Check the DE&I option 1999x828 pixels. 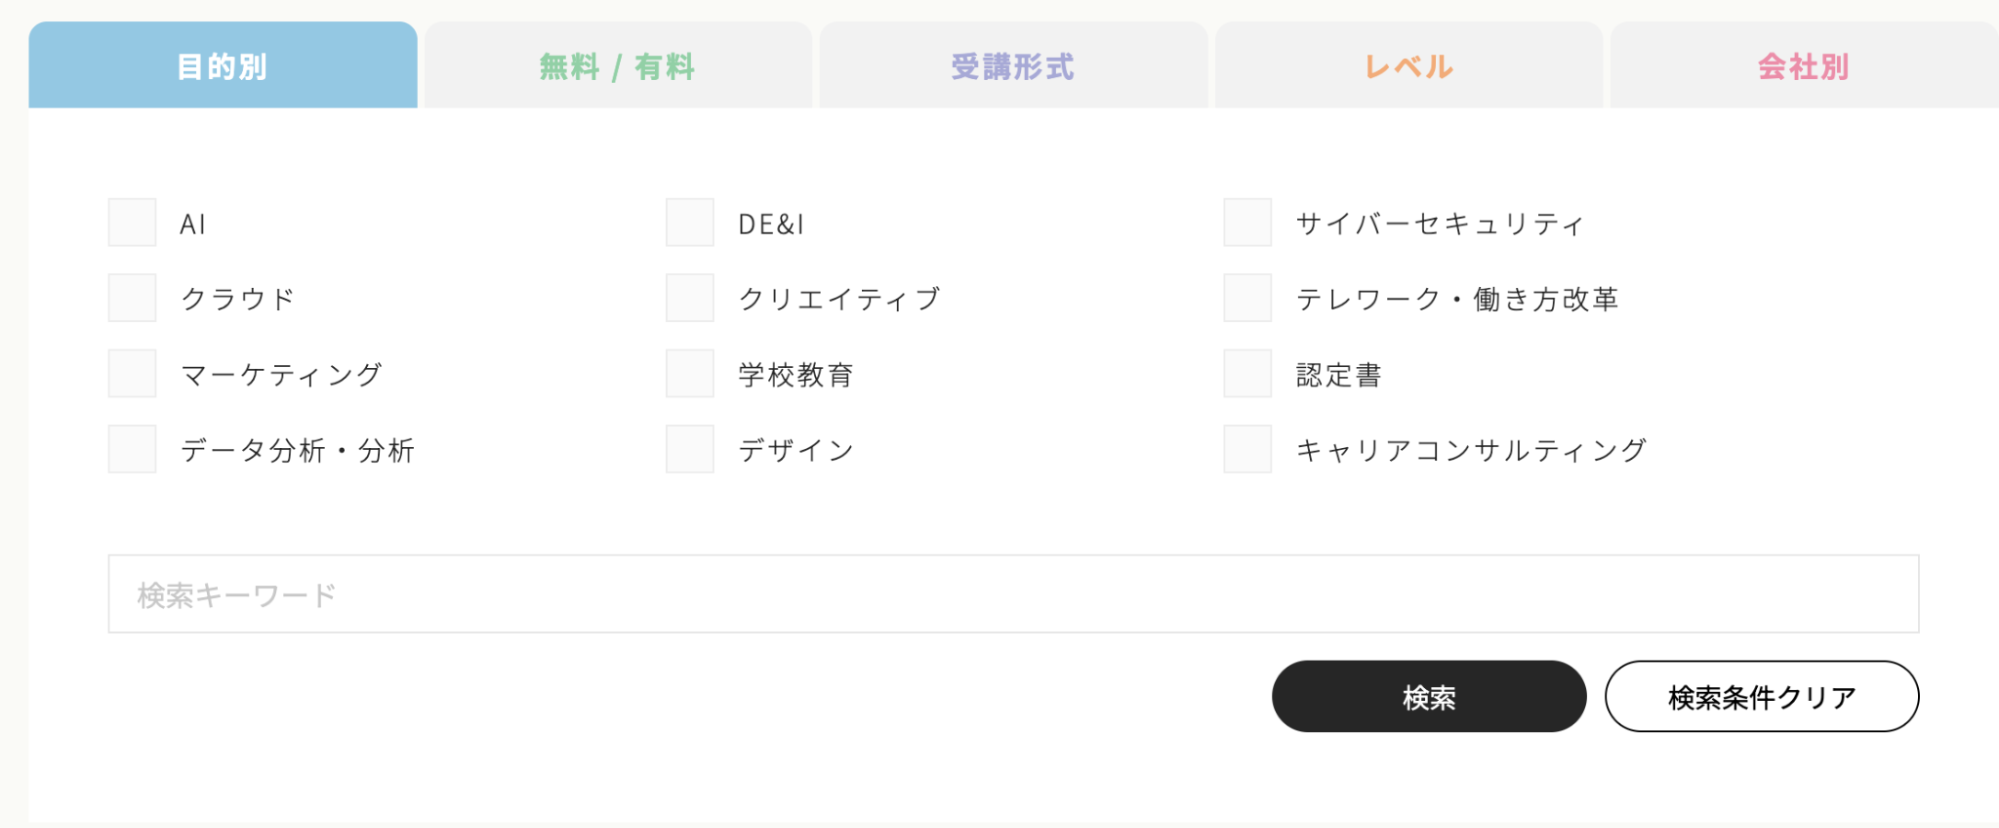(690, 222)
